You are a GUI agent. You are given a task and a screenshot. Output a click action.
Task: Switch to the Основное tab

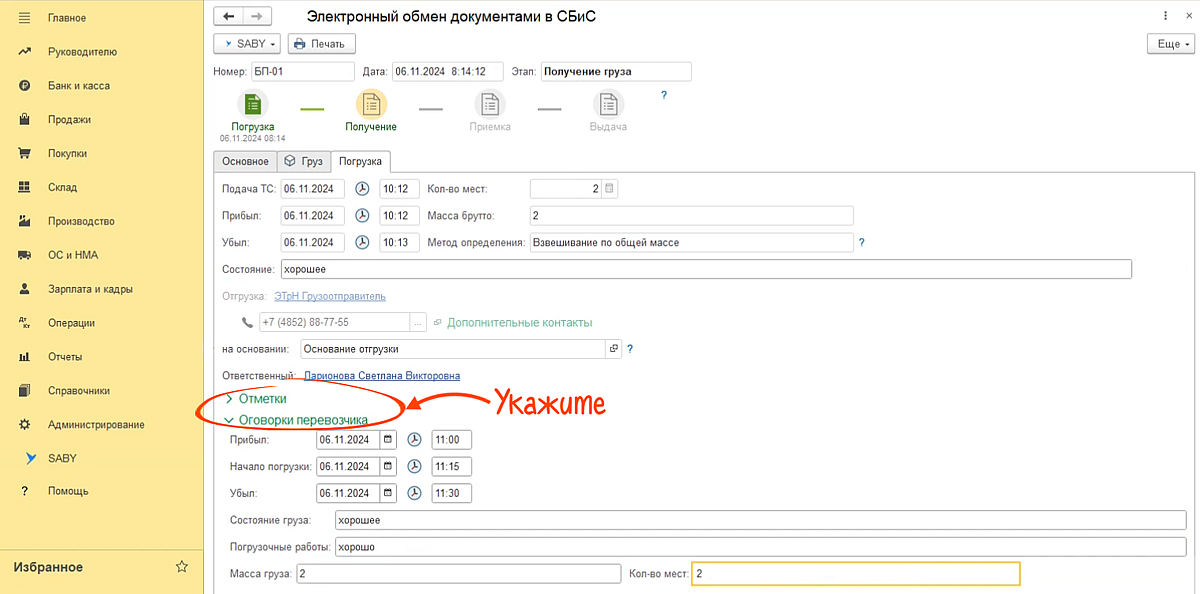(x=245, y=161)
